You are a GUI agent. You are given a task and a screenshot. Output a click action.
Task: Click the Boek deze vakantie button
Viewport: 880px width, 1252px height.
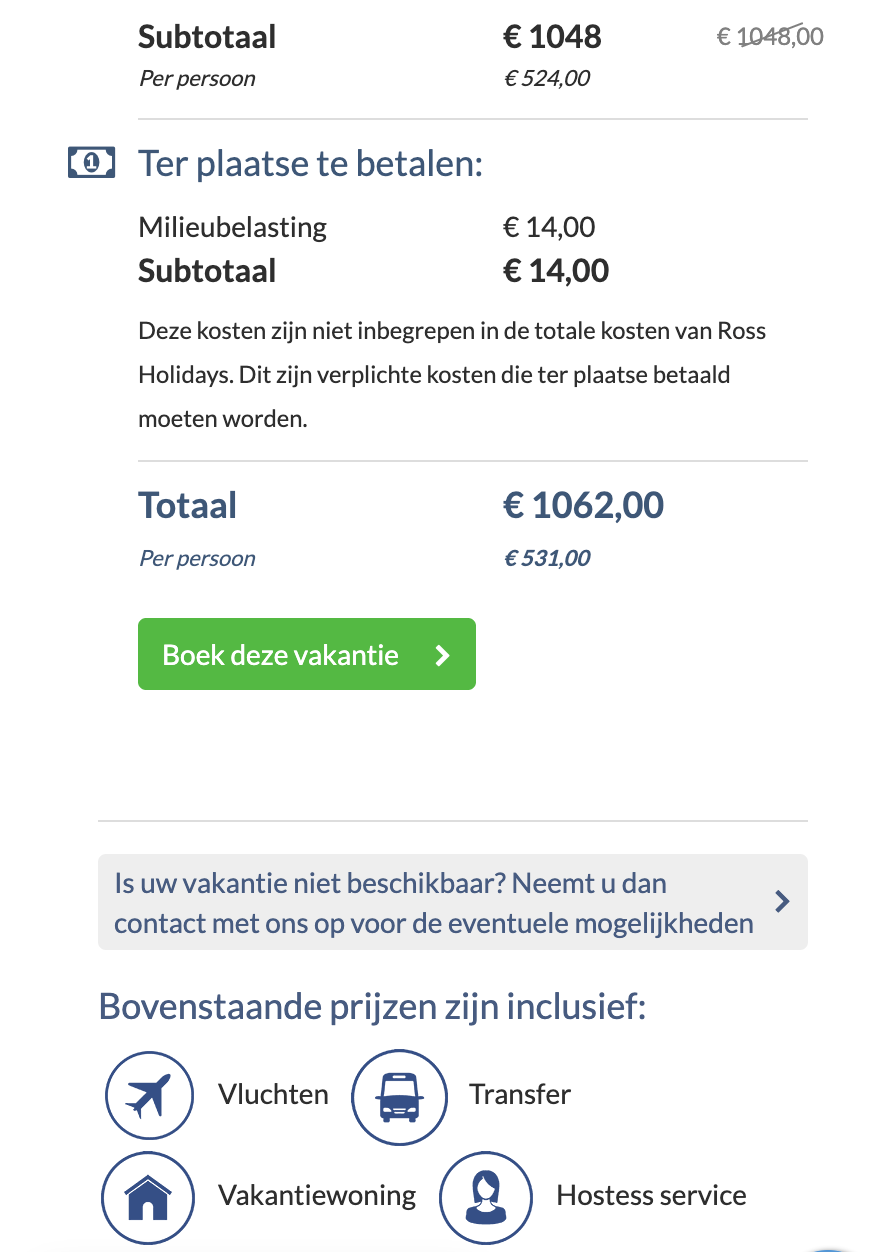click(307, 654)
